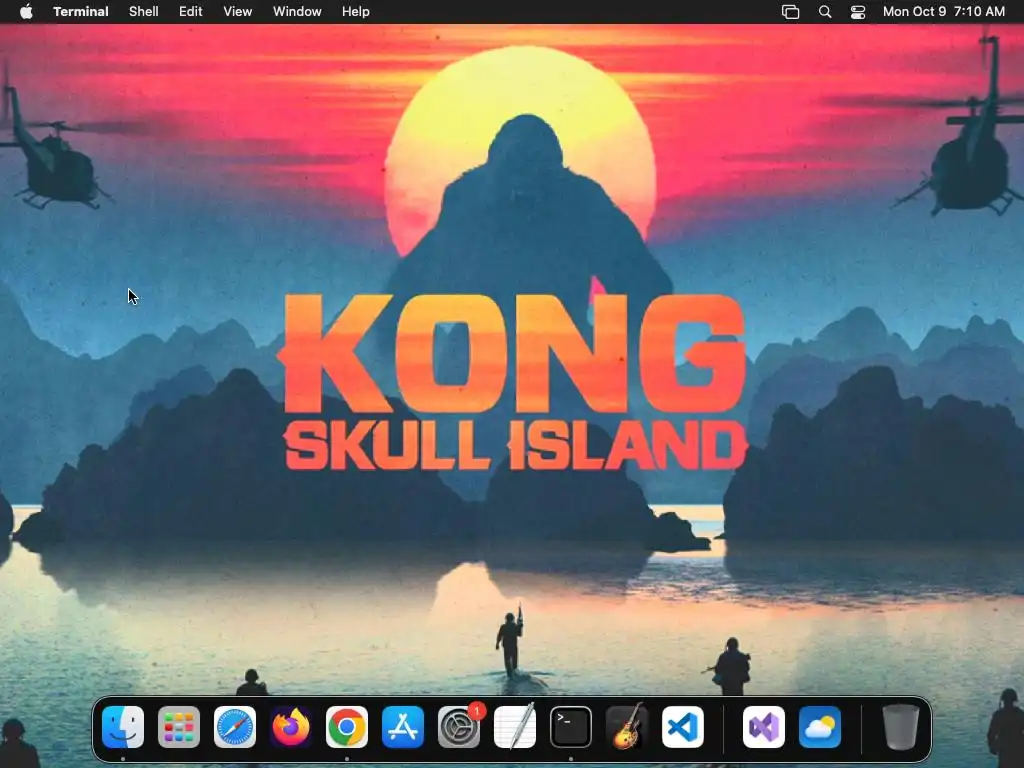This screenshot has height=768, width=1024.
Task: Open the App Store icon
Action: [403, 727]
